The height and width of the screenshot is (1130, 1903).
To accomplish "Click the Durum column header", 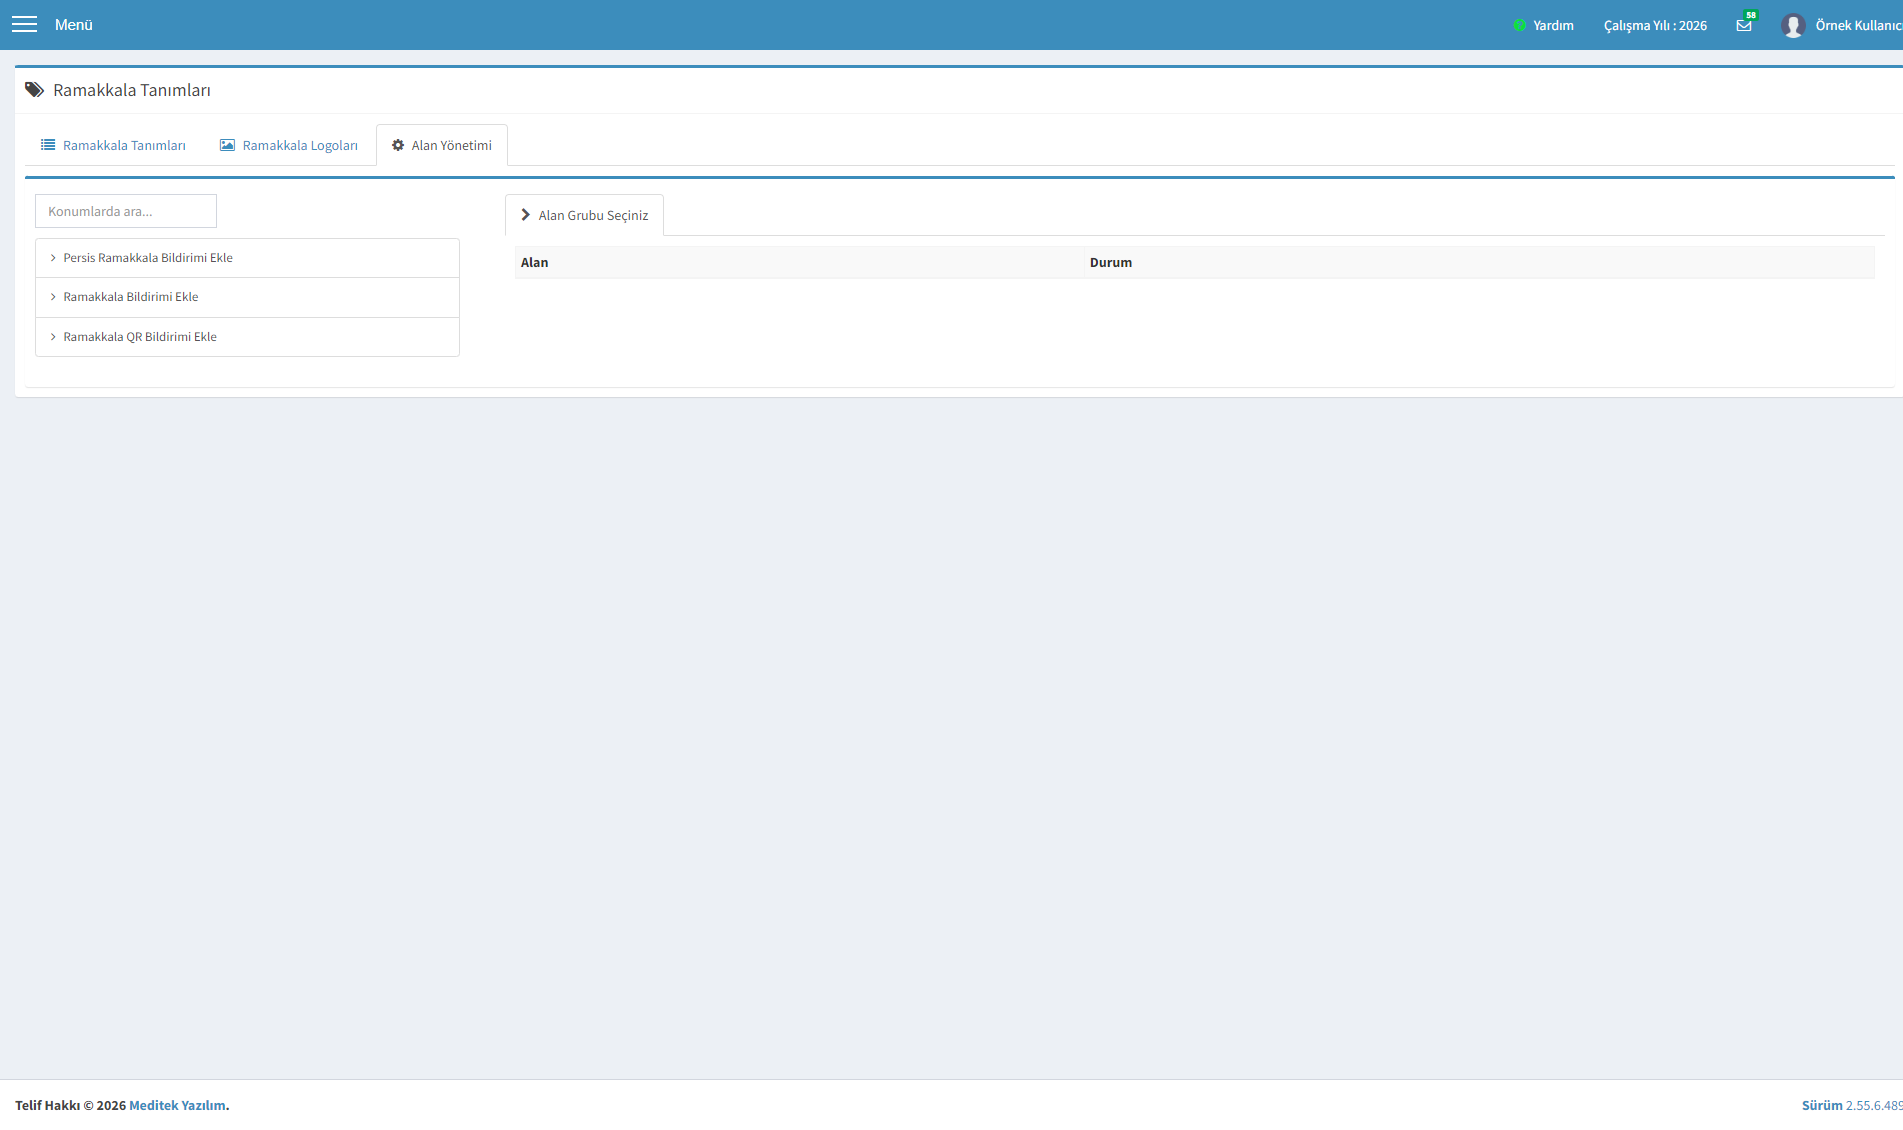I will click(1111, 262).
